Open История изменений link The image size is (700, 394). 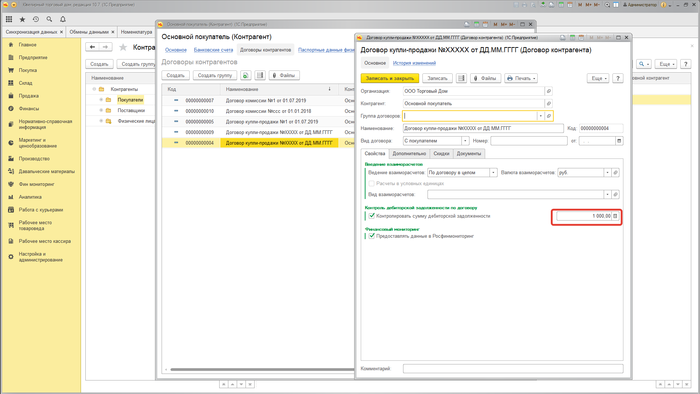[x=414, y=63]
